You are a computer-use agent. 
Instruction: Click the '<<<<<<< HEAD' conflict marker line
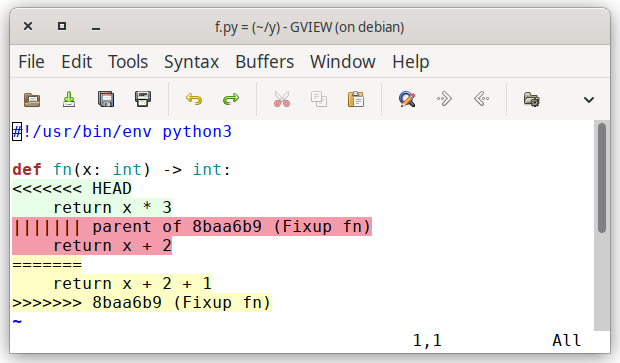click(x=72, y=189)
